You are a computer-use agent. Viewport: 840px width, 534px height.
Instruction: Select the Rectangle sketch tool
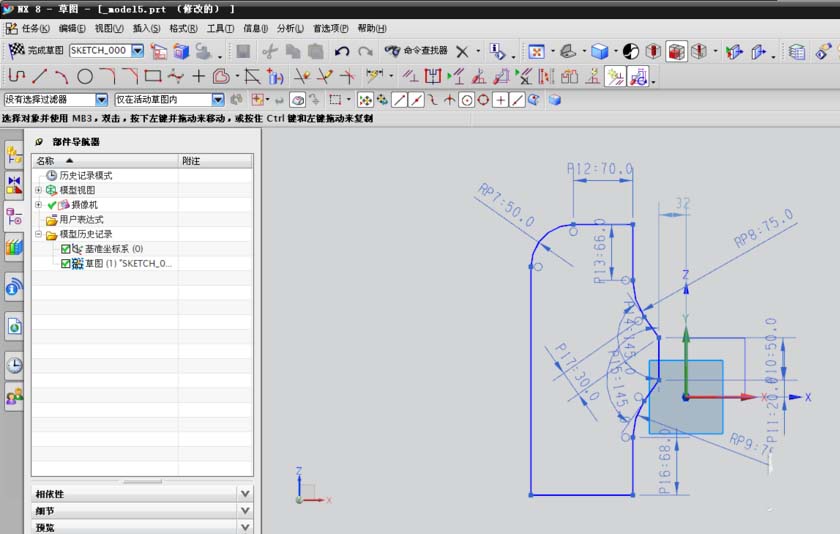point(153,76)
